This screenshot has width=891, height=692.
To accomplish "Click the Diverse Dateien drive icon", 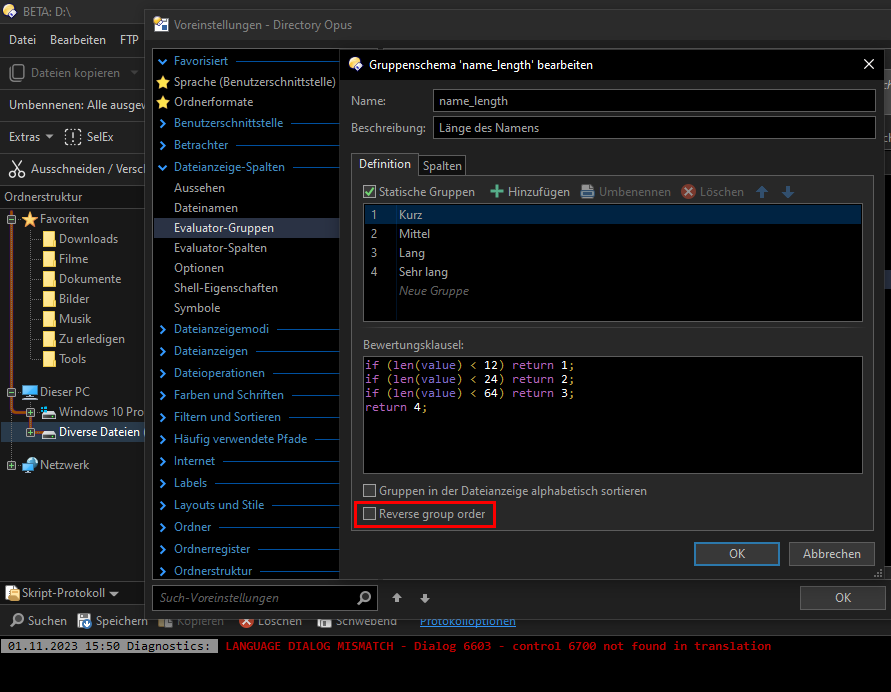I will pyautogui.click(x=49, y=433).
